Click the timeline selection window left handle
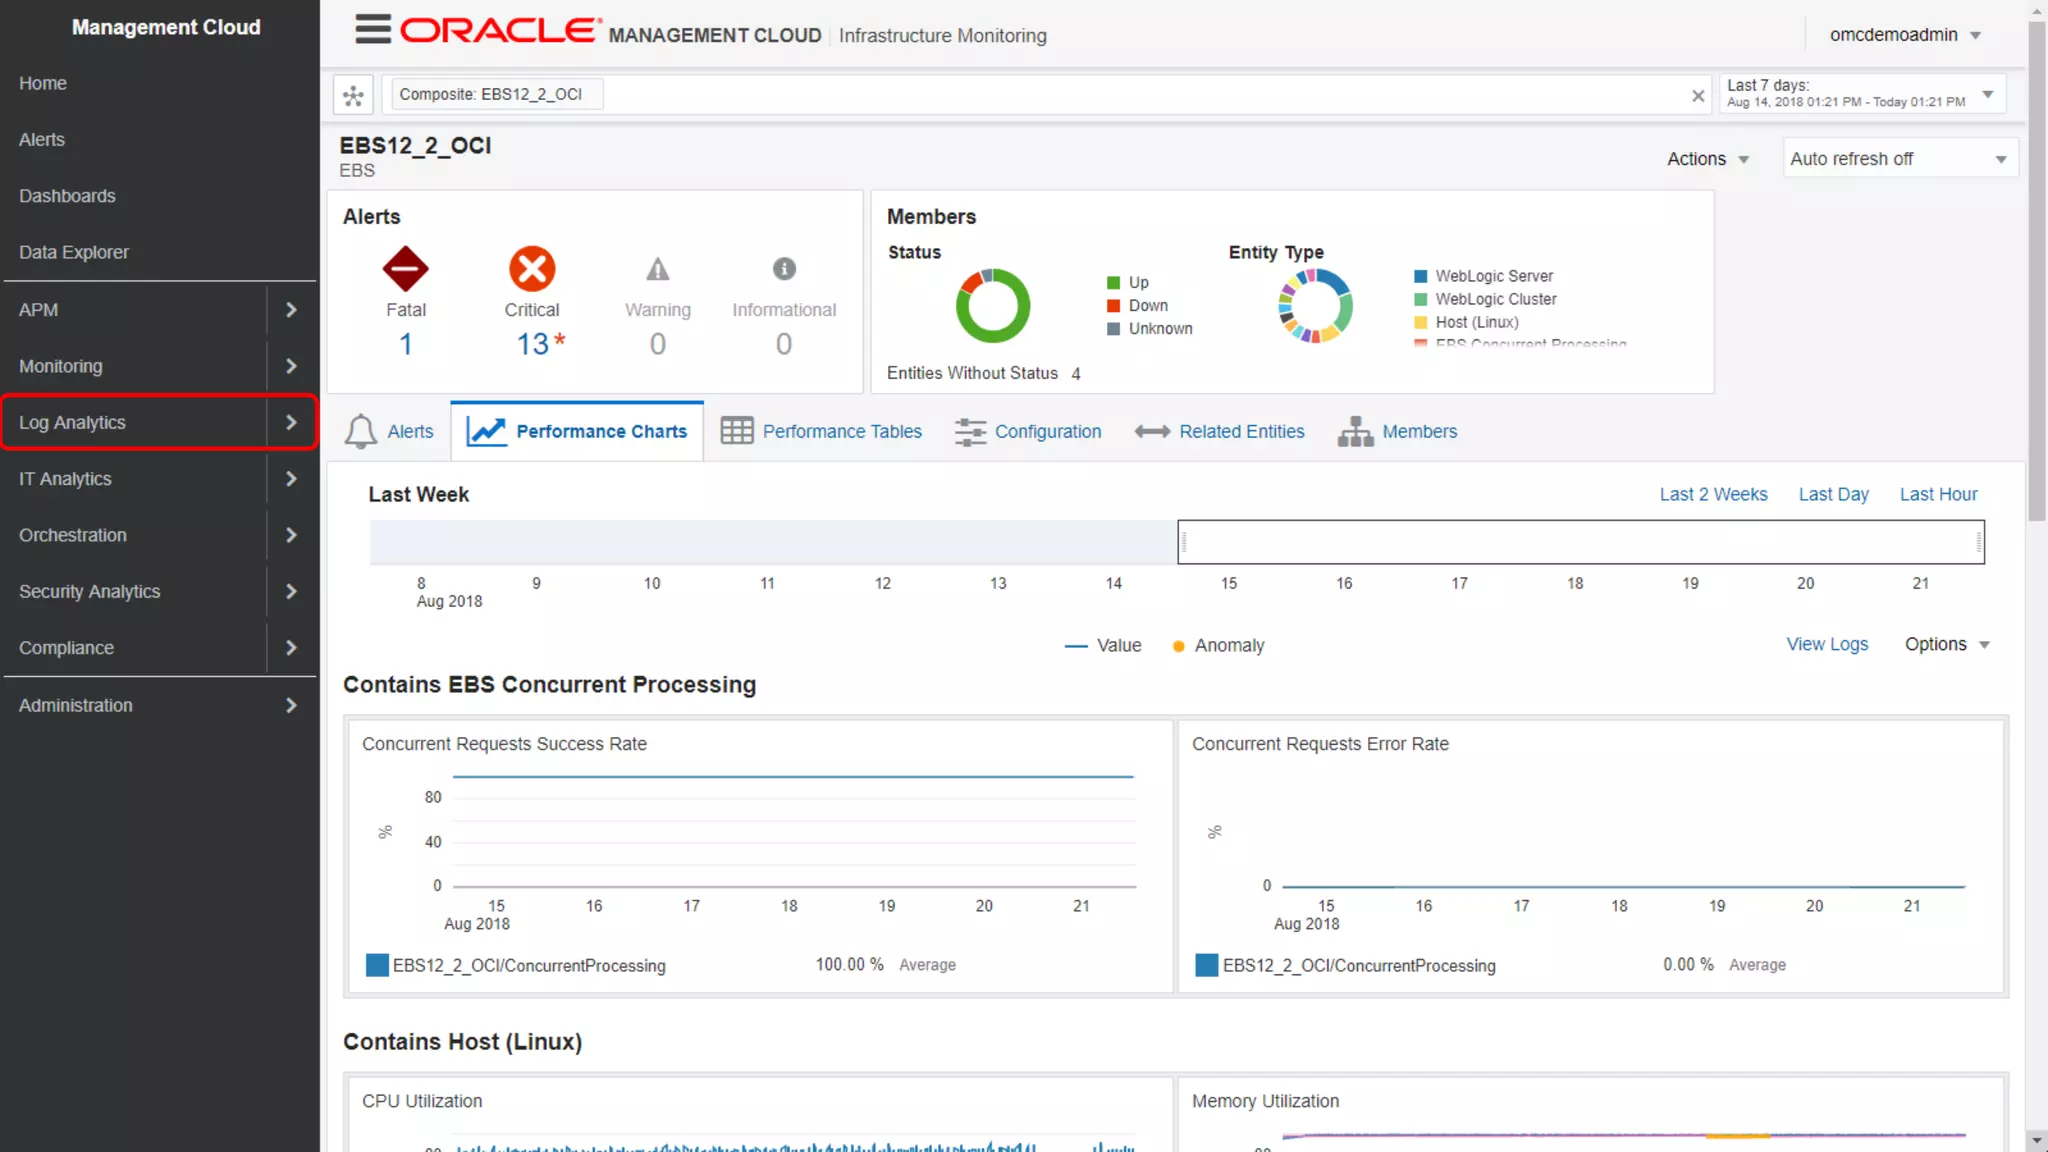 tap(1184, 542)
